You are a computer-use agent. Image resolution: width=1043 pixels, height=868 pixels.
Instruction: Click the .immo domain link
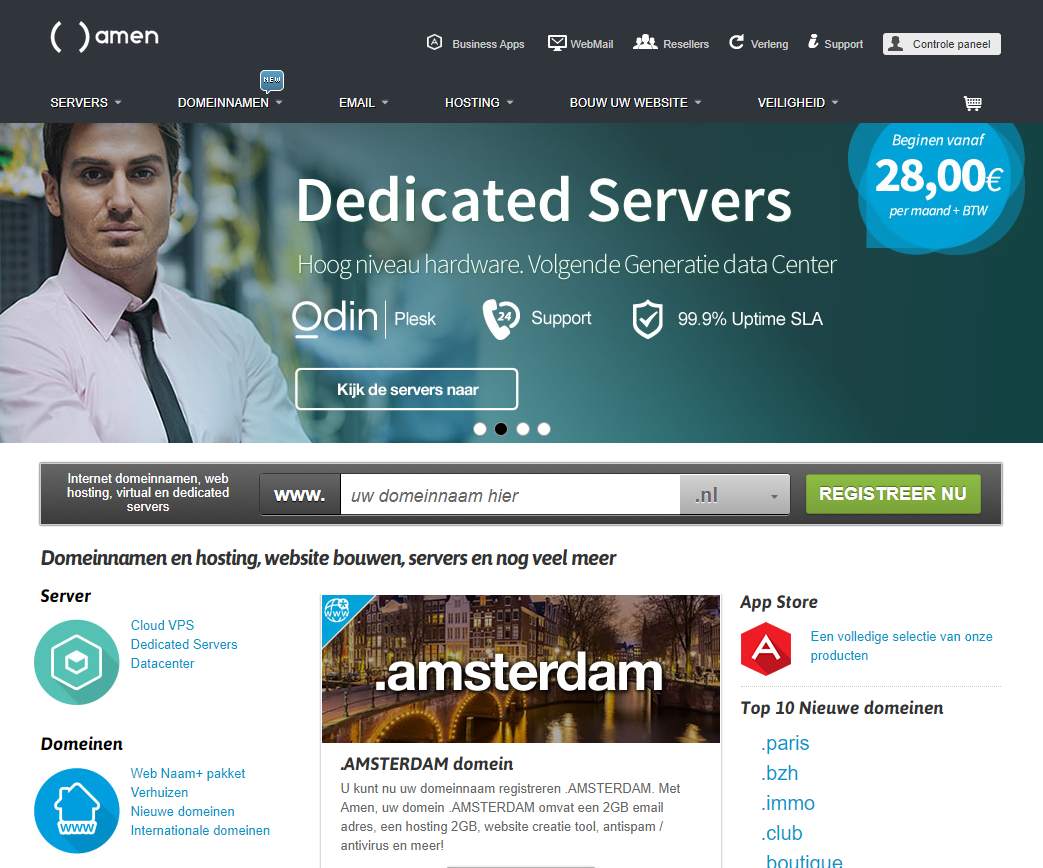[788, 803]
